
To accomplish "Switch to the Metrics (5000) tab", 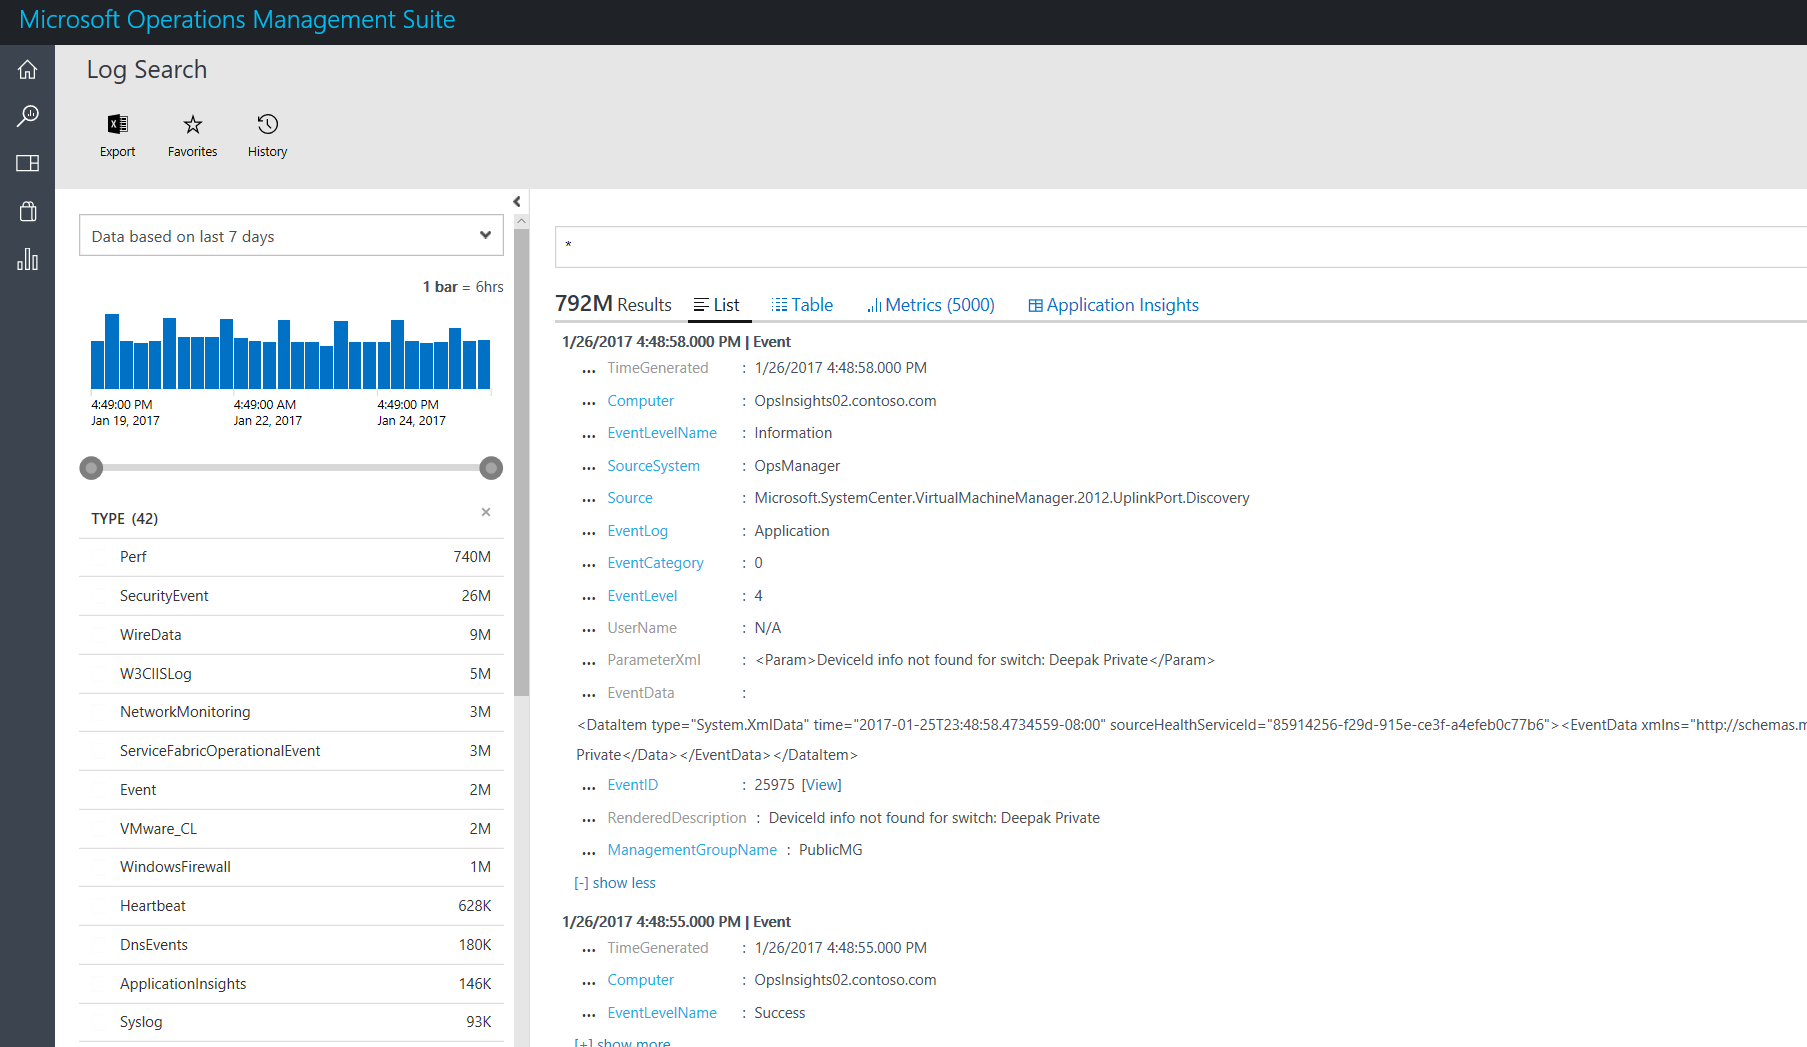I will 931,305.
